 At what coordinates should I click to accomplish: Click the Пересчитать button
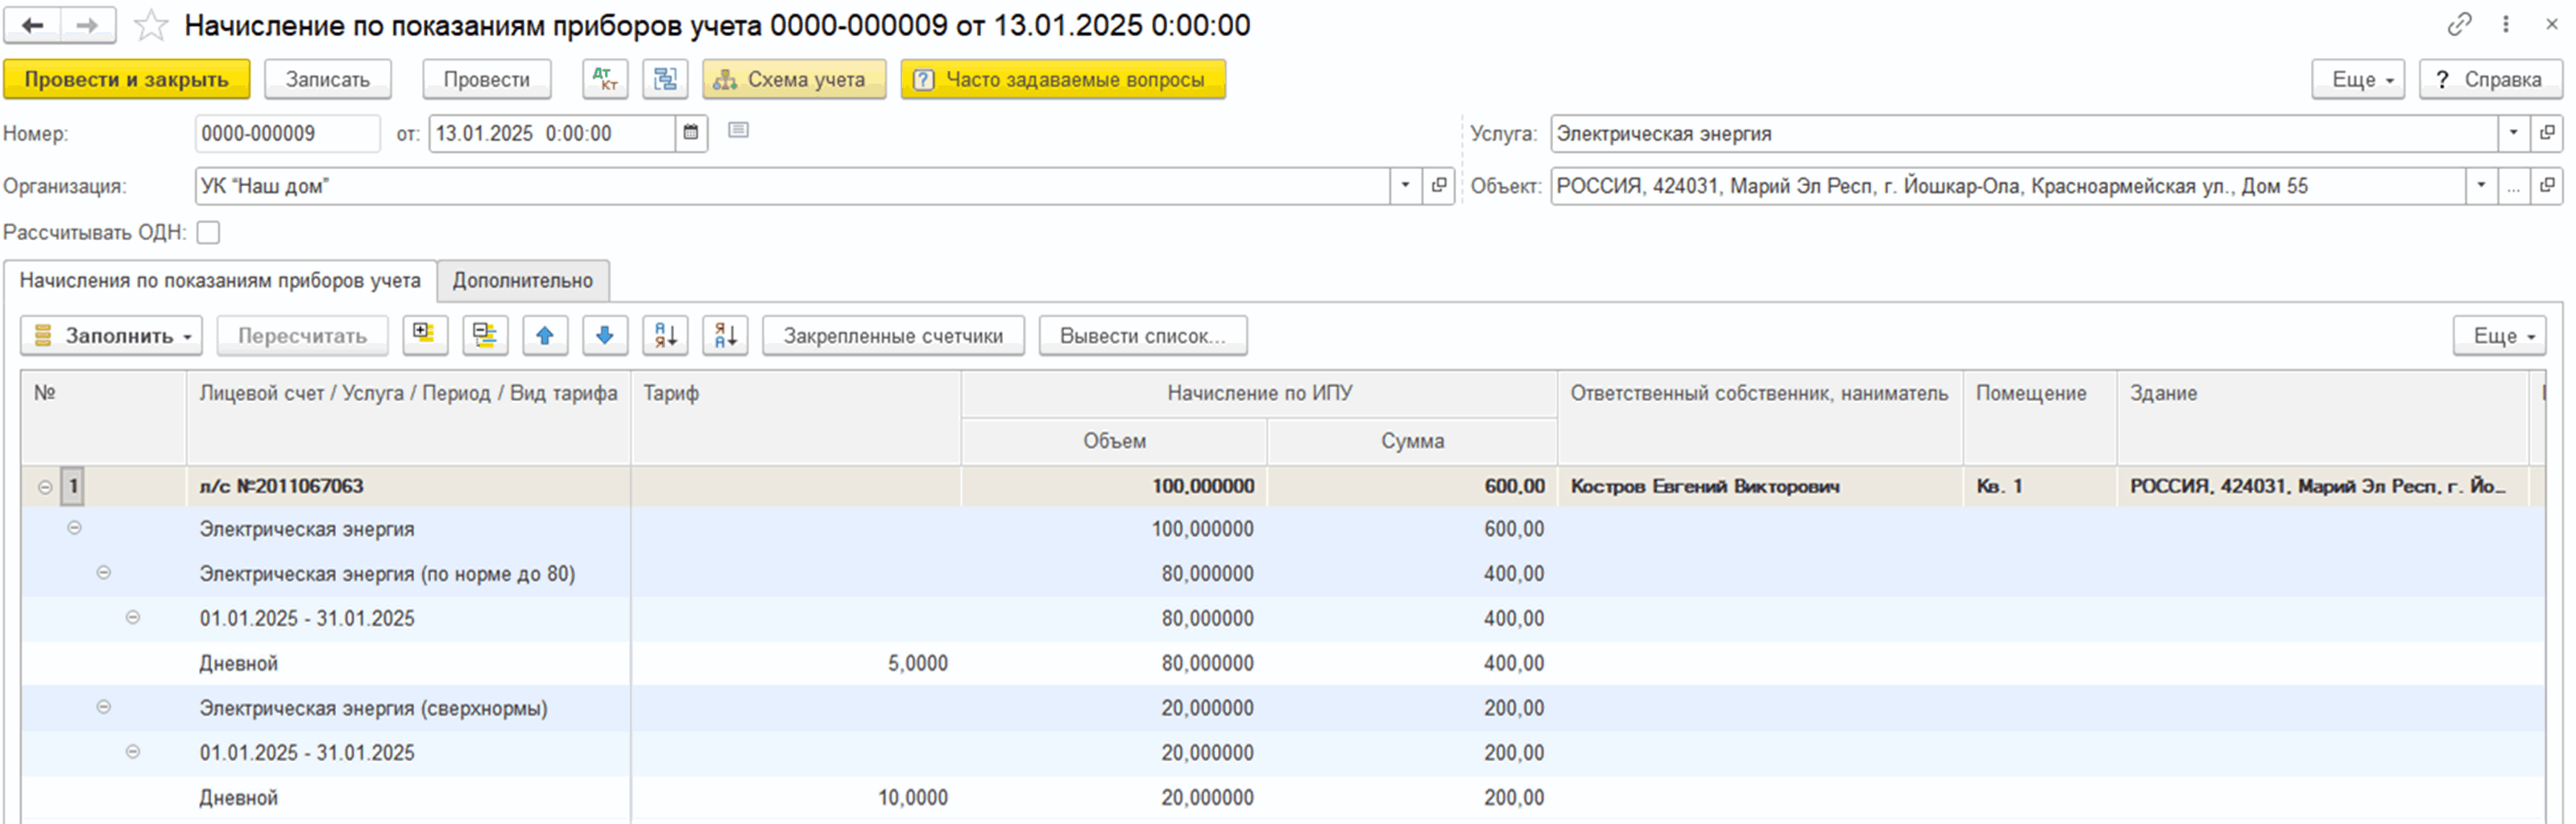(302, 335)
